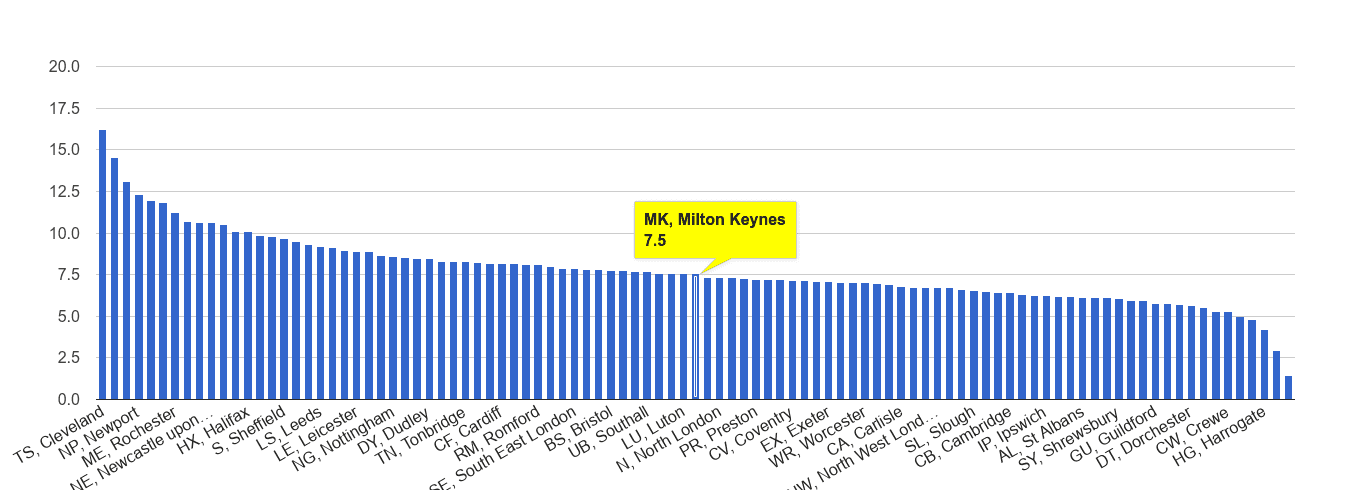
Task: Click the 0.0 y-axis value
Action: point(68,400)
